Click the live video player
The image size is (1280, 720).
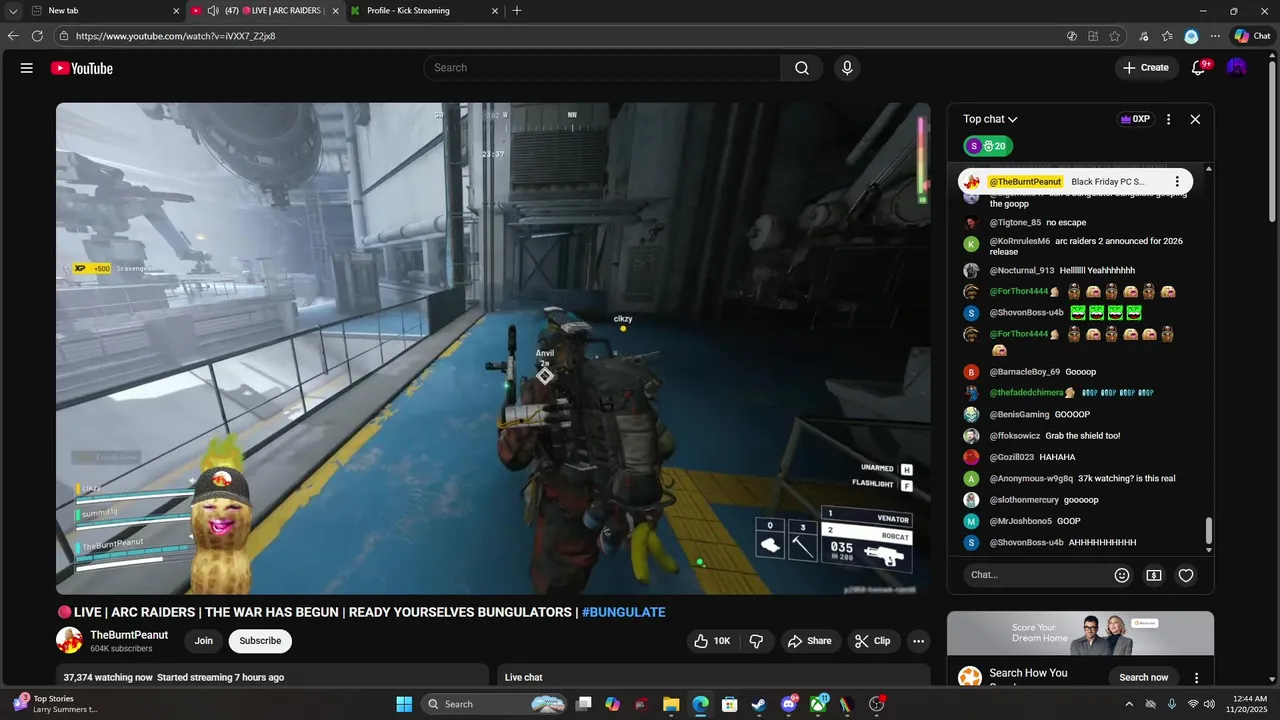pos(493,348)
